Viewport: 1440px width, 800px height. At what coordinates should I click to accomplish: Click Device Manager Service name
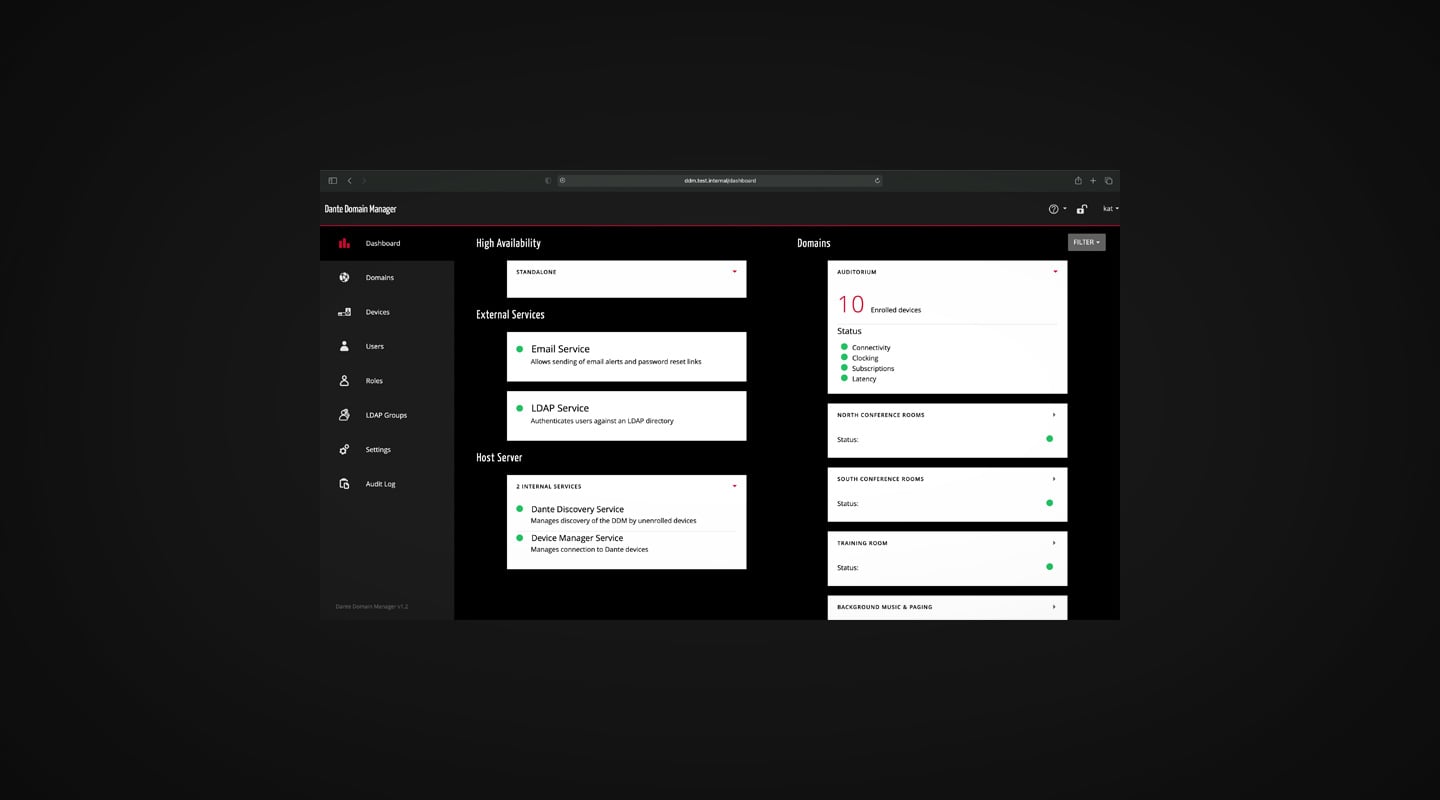(x=577, y=538)
